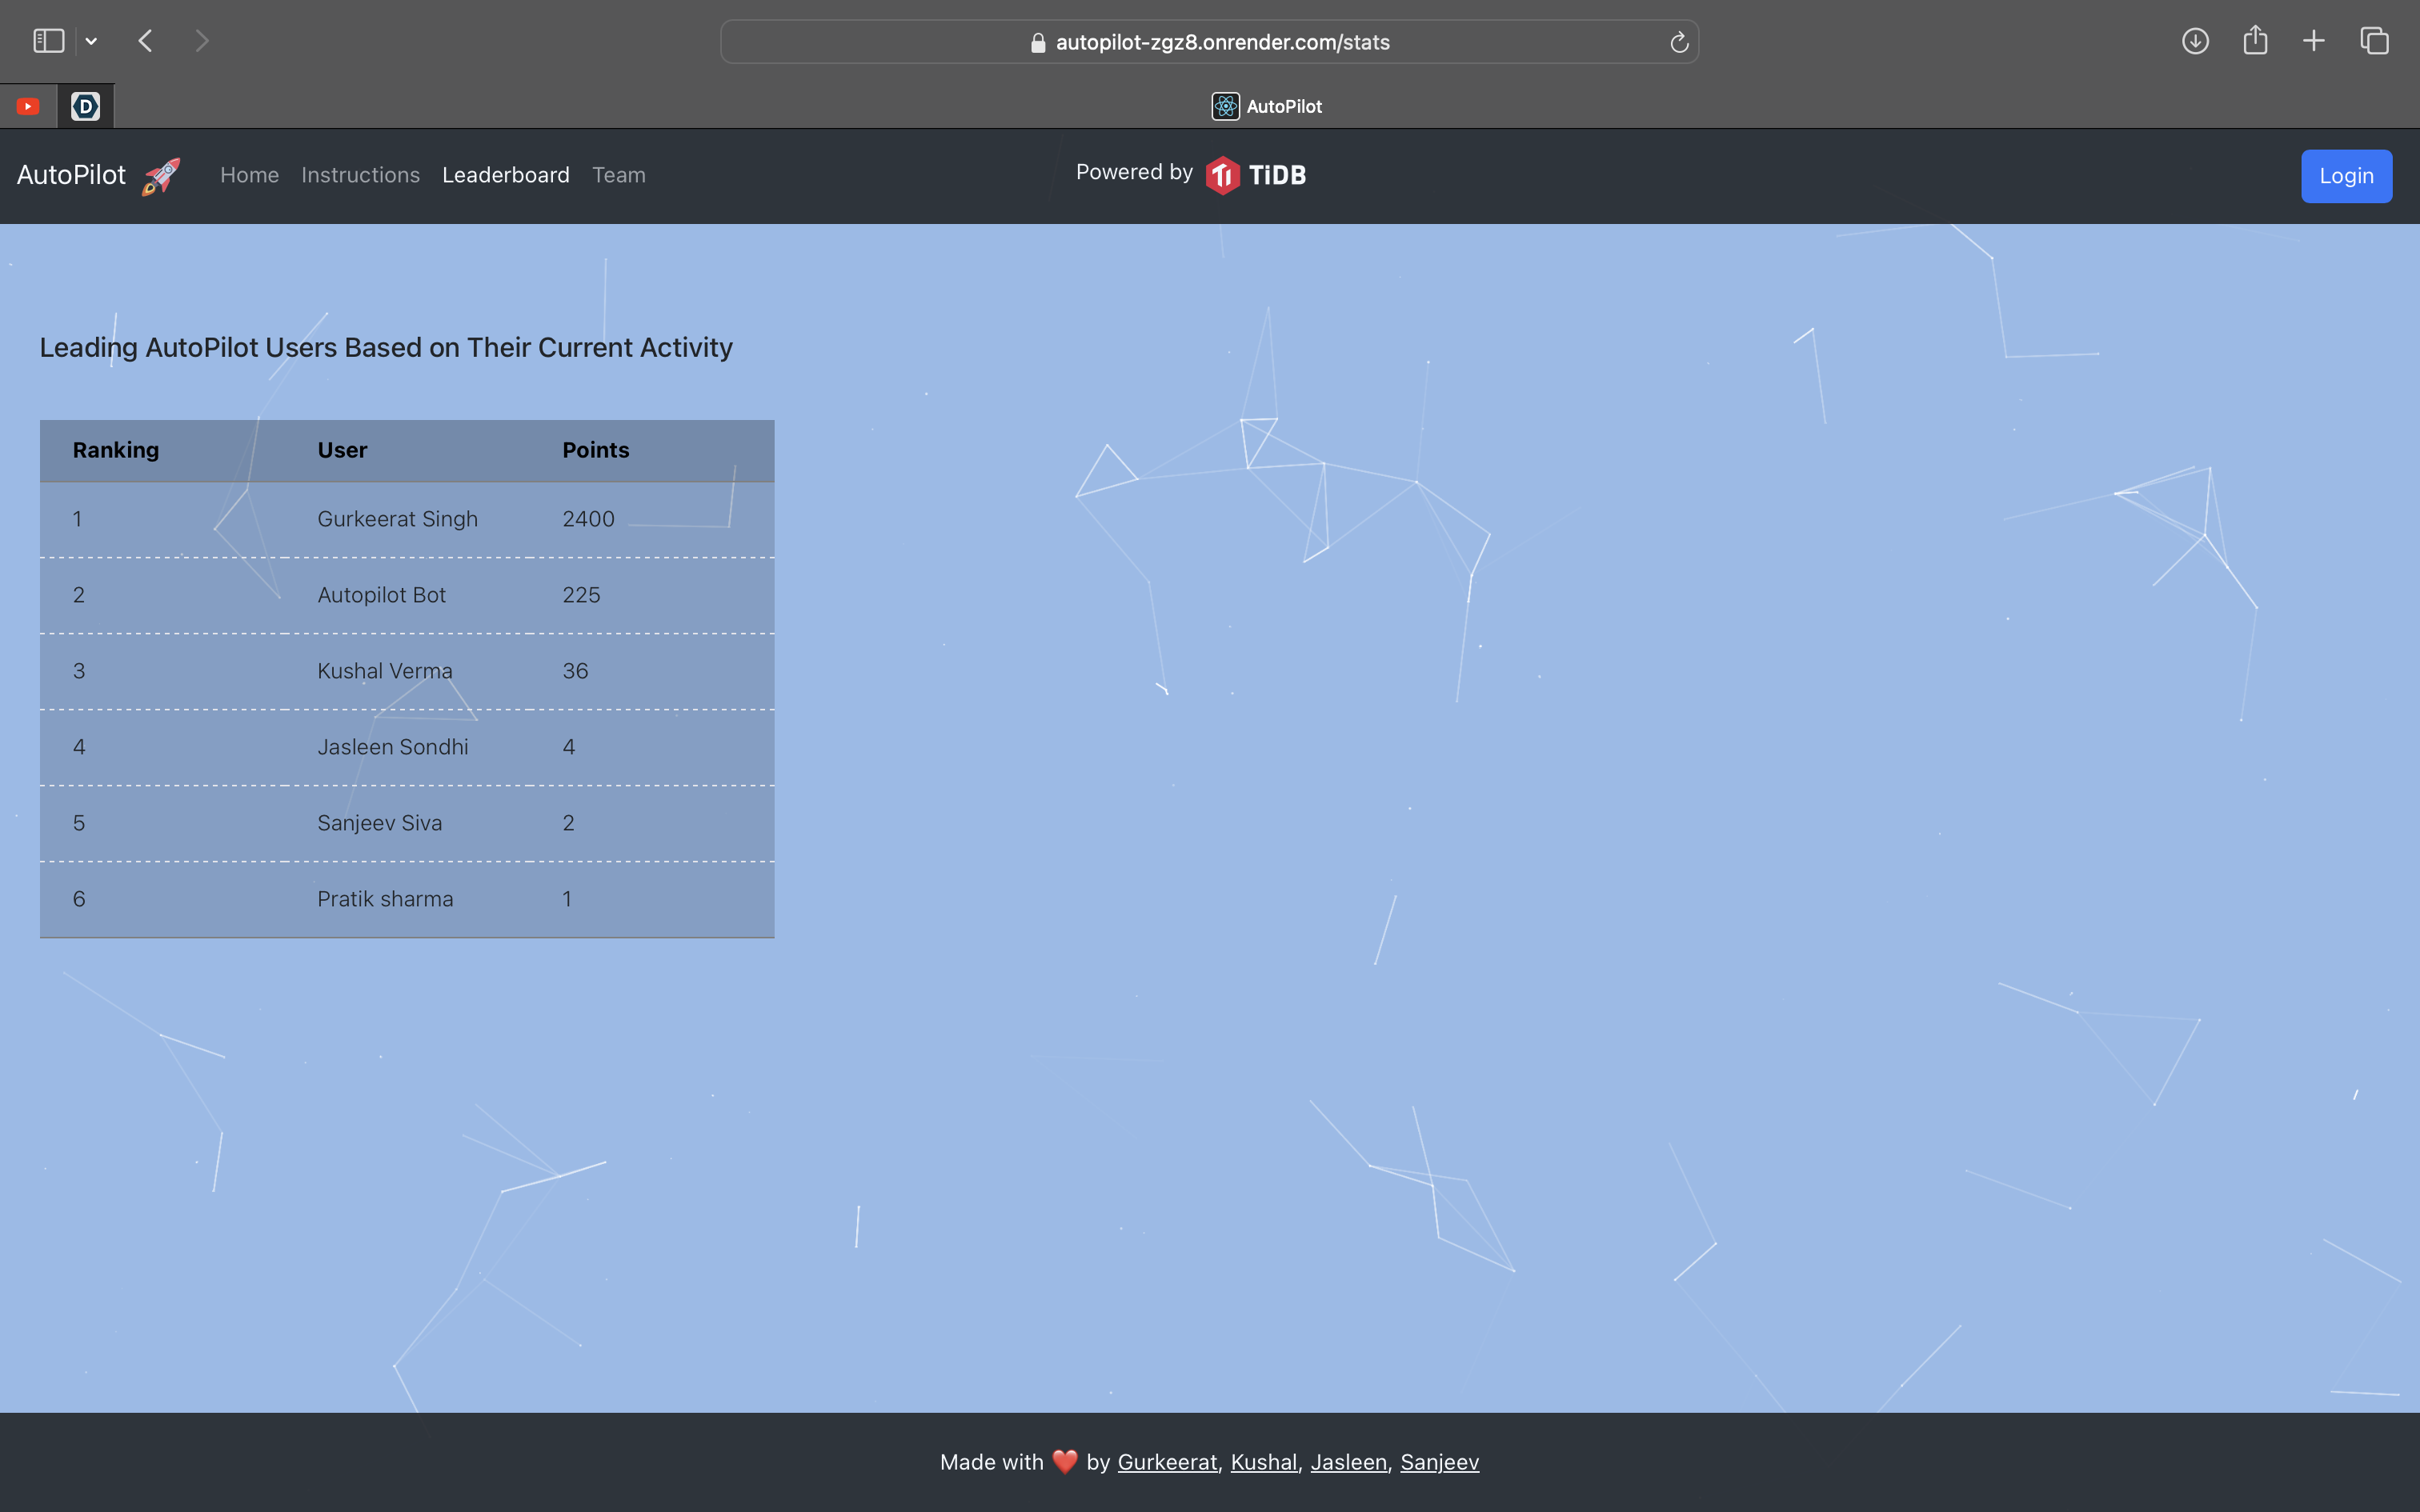Follow the Sanjeev footer link

click(x=1439, y=1462)
